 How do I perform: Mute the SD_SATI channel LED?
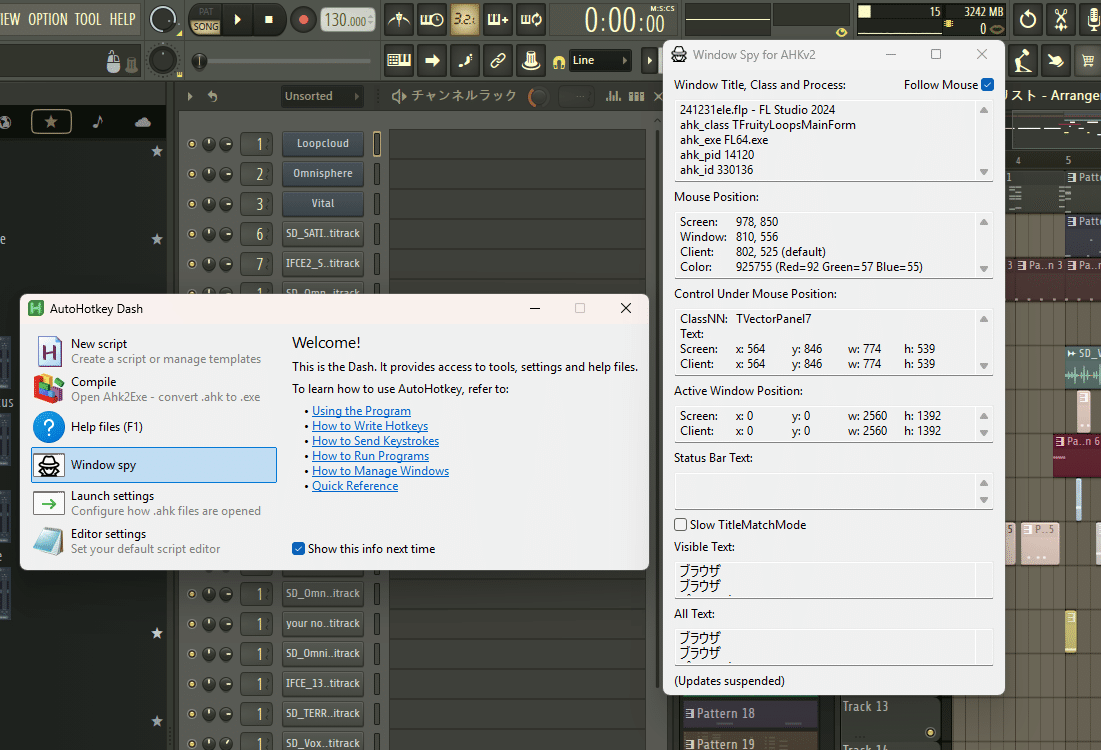click(x=192, y=234)
